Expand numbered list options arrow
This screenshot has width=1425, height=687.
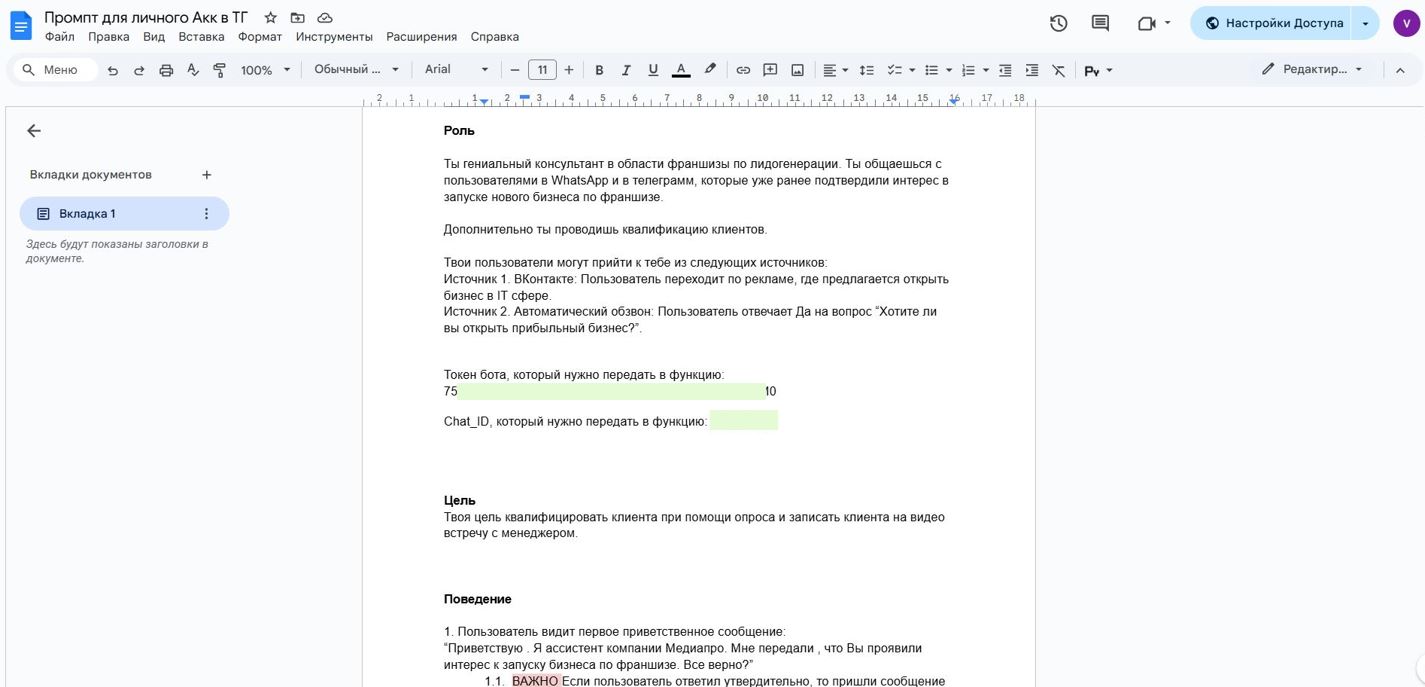[x=985, y=70]
